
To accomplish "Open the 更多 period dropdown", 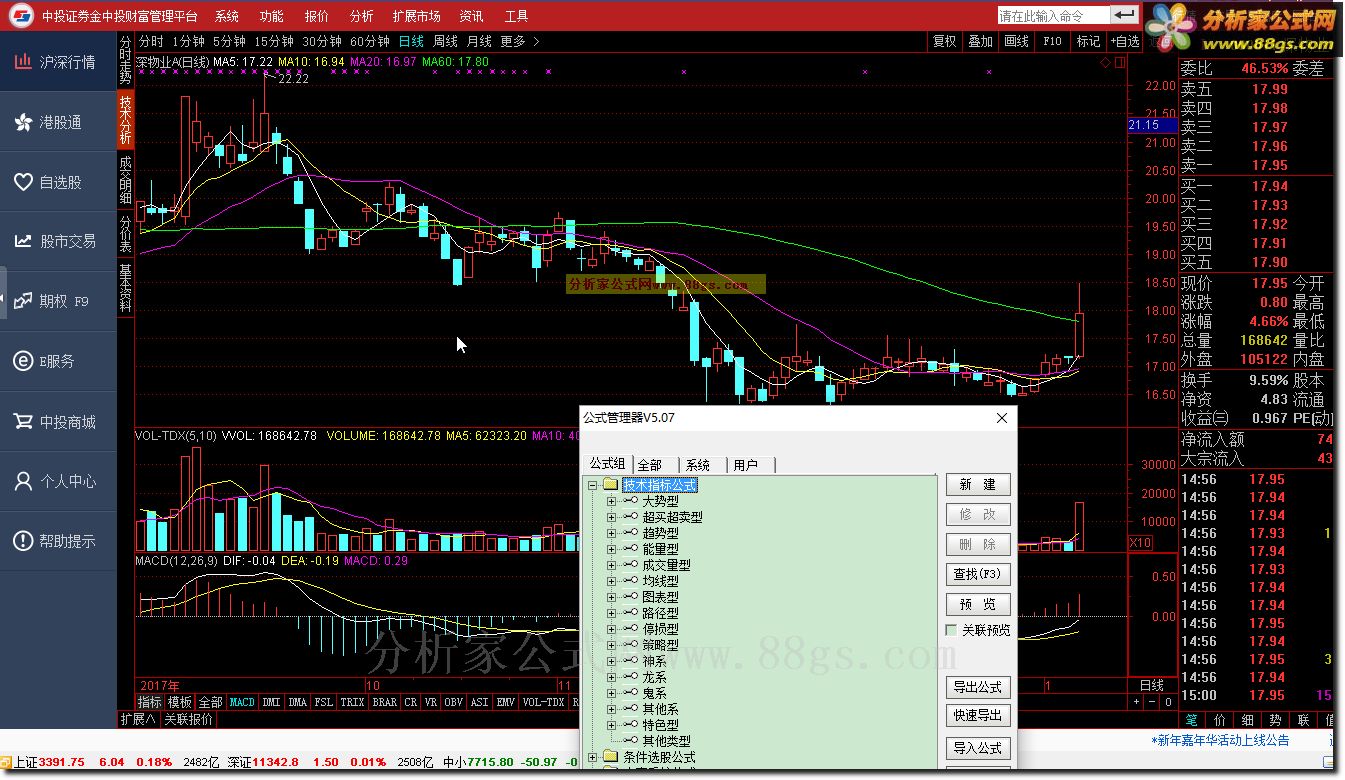I will tap(520, 41).
